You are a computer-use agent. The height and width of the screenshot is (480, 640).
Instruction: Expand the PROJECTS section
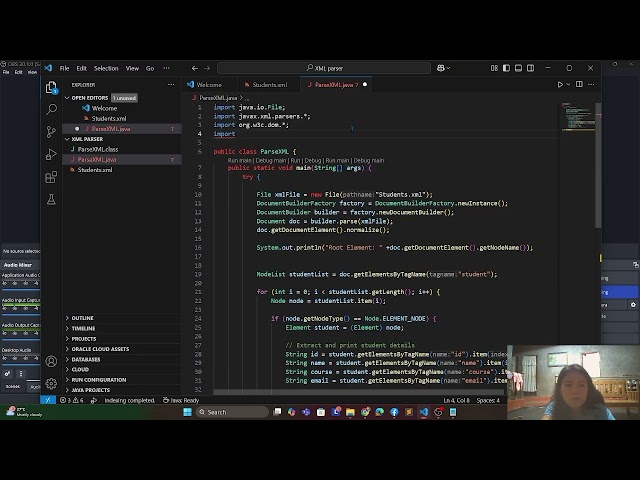coord(84,339)
